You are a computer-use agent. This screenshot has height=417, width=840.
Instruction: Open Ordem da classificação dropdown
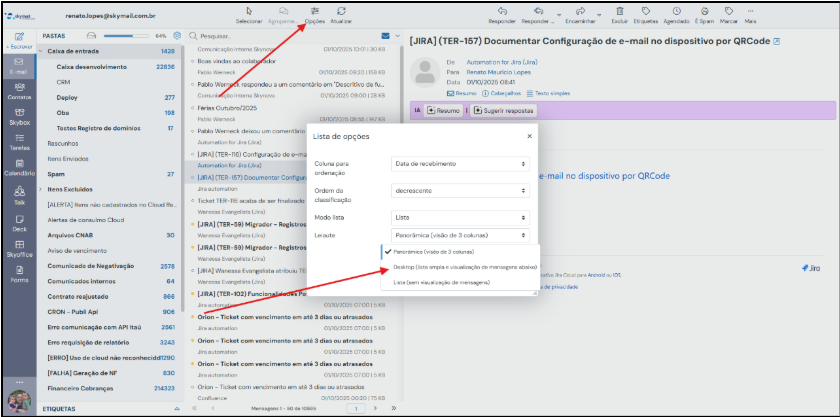click(x=459, y=190)
